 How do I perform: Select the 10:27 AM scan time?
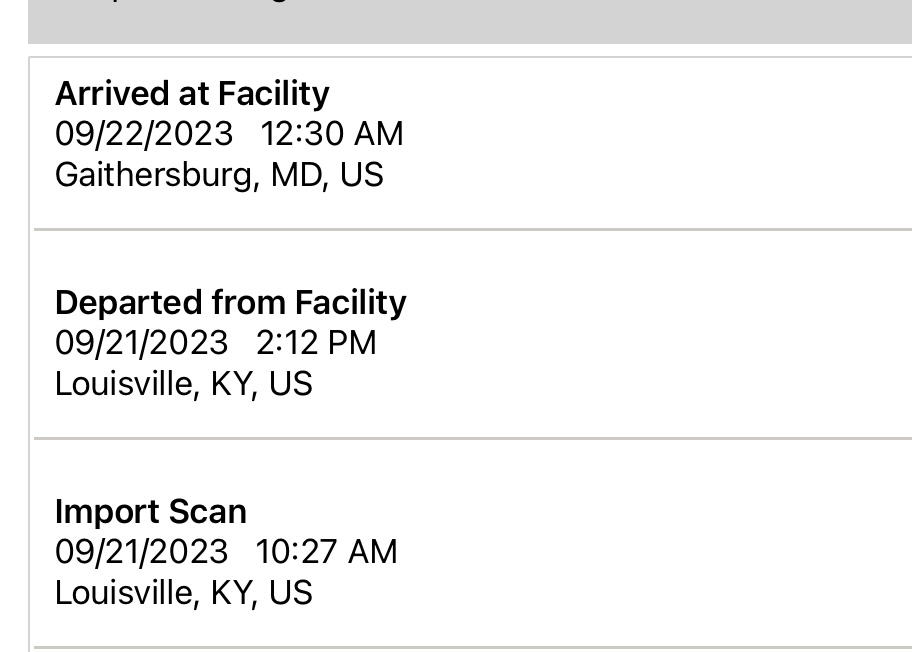click(326, 551)
